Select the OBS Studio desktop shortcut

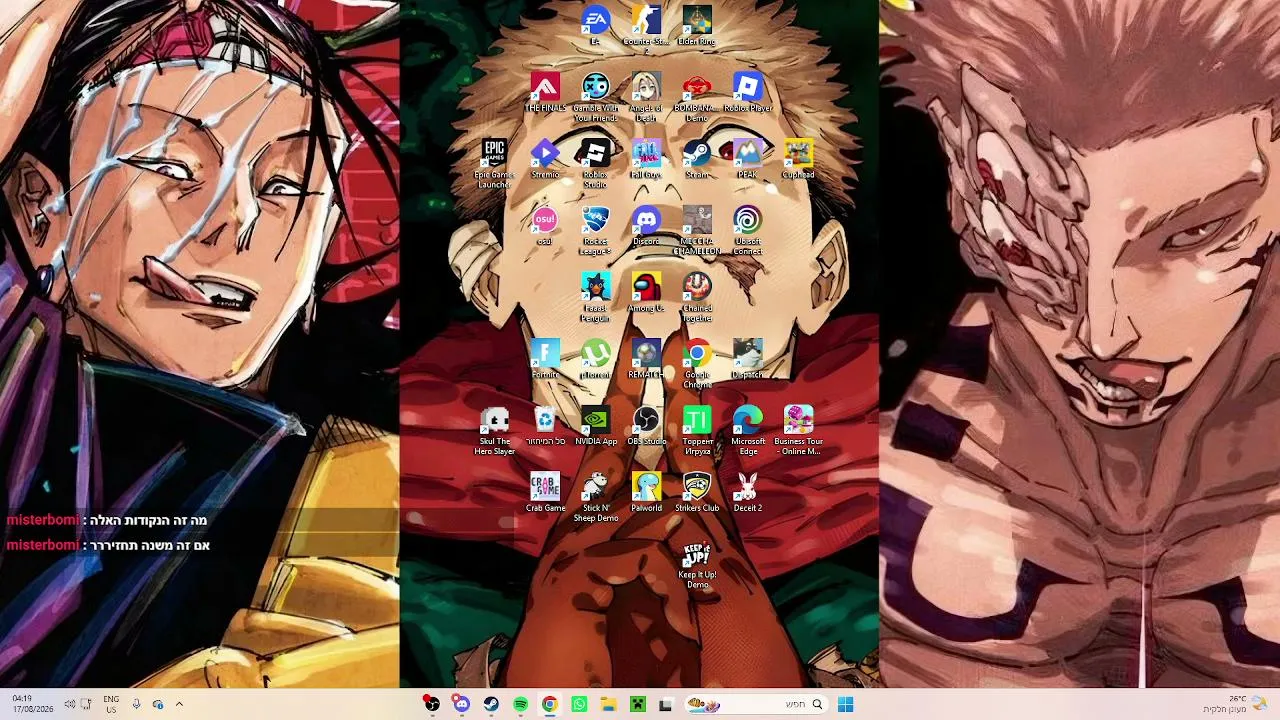[x=646, y=426]
